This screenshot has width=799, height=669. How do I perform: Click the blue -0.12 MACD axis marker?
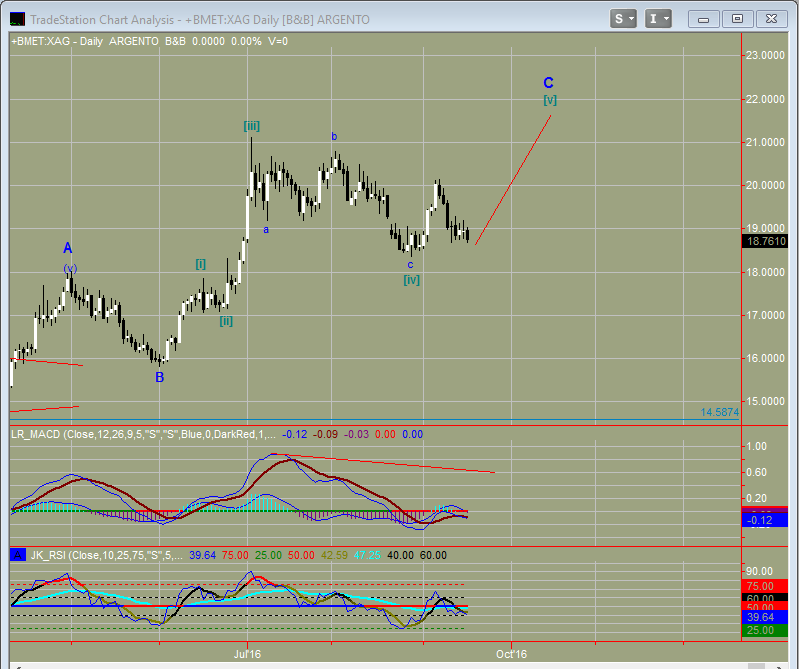tap(765, 520)
